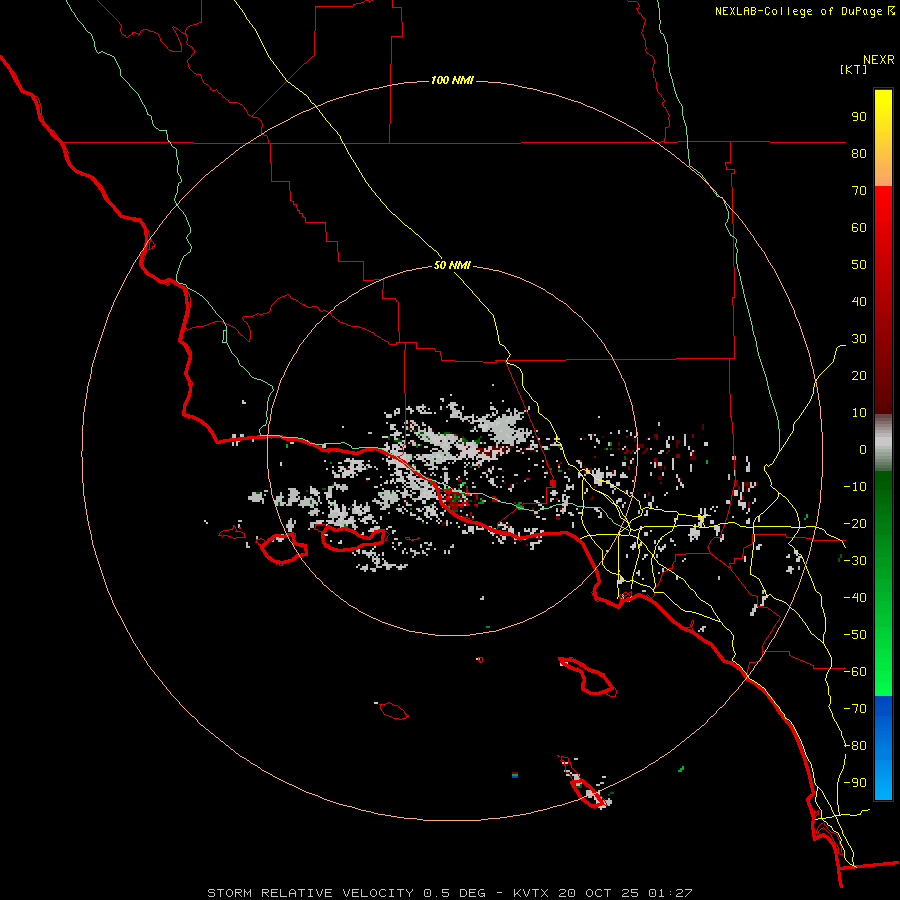The width and height of the screenshot is (900, 900).
Task: Click the KVTX radar site identifier
Action: pyautogui.click(x=531, y=893)
